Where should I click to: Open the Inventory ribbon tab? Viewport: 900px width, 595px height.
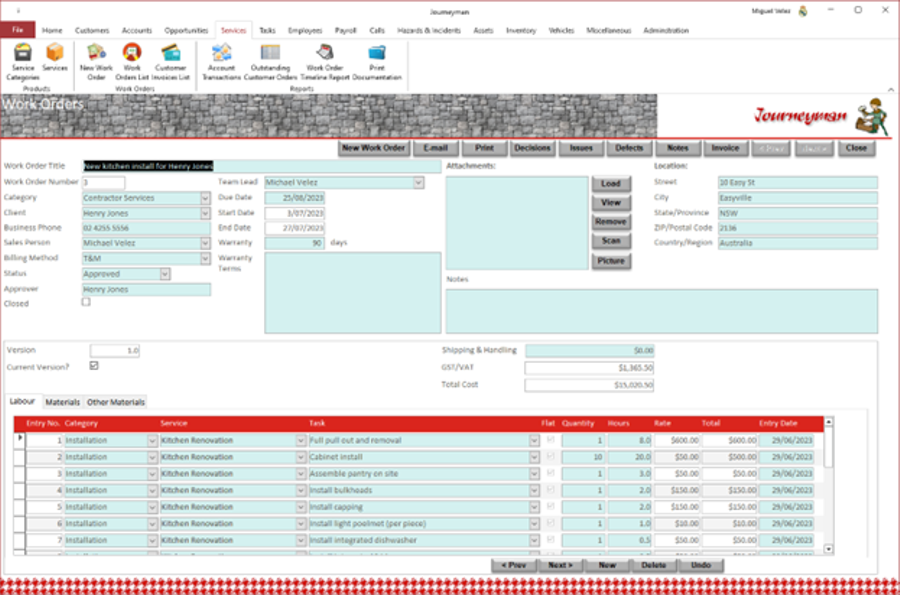521,30
